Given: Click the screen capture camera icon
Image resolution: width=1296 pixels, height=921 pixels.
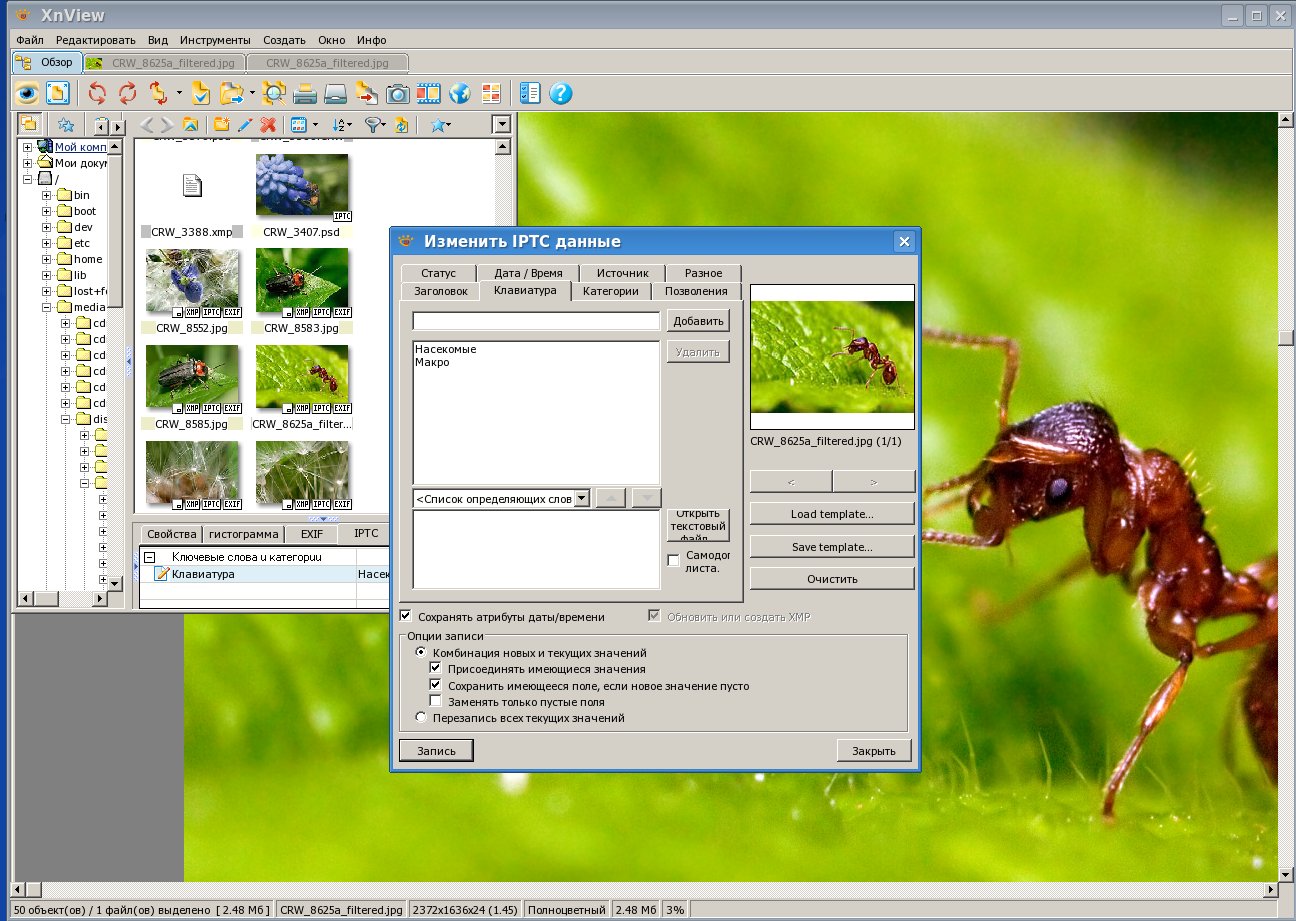Looking at the screenshot, I should point(398,94).
